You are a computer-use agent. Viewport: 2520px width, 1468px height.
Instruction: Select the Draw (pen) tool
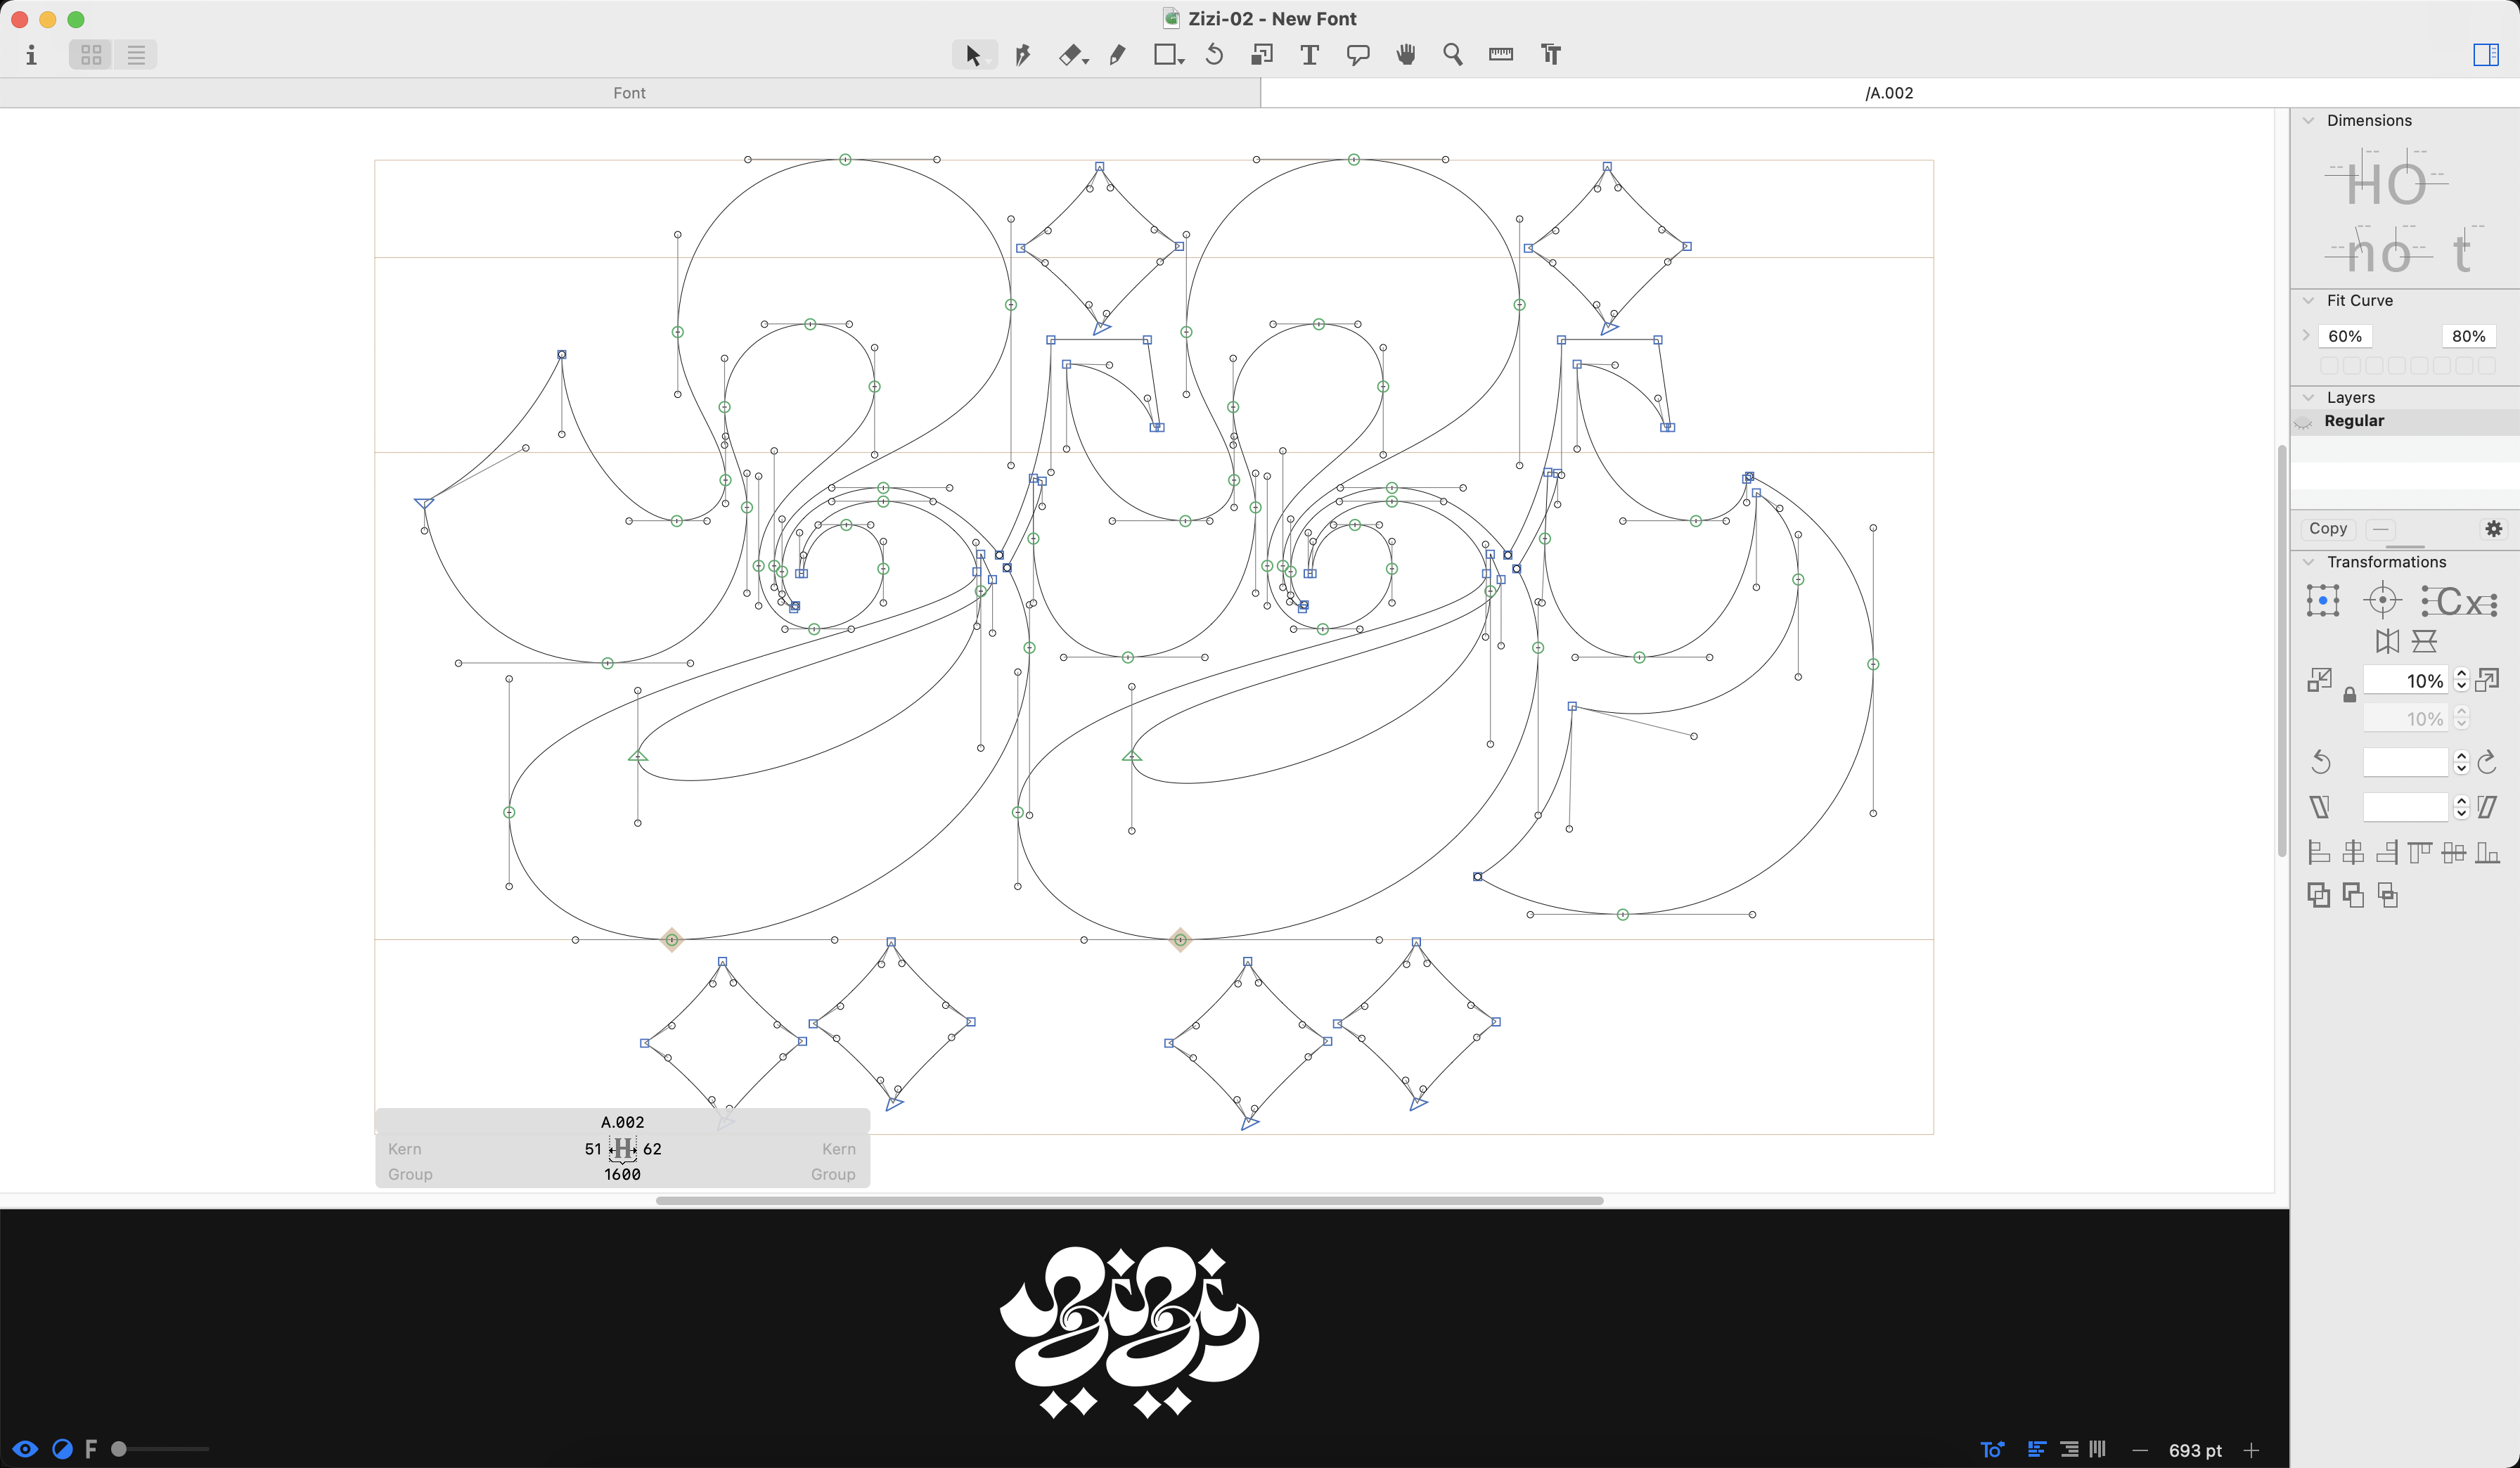[1022, 55]
